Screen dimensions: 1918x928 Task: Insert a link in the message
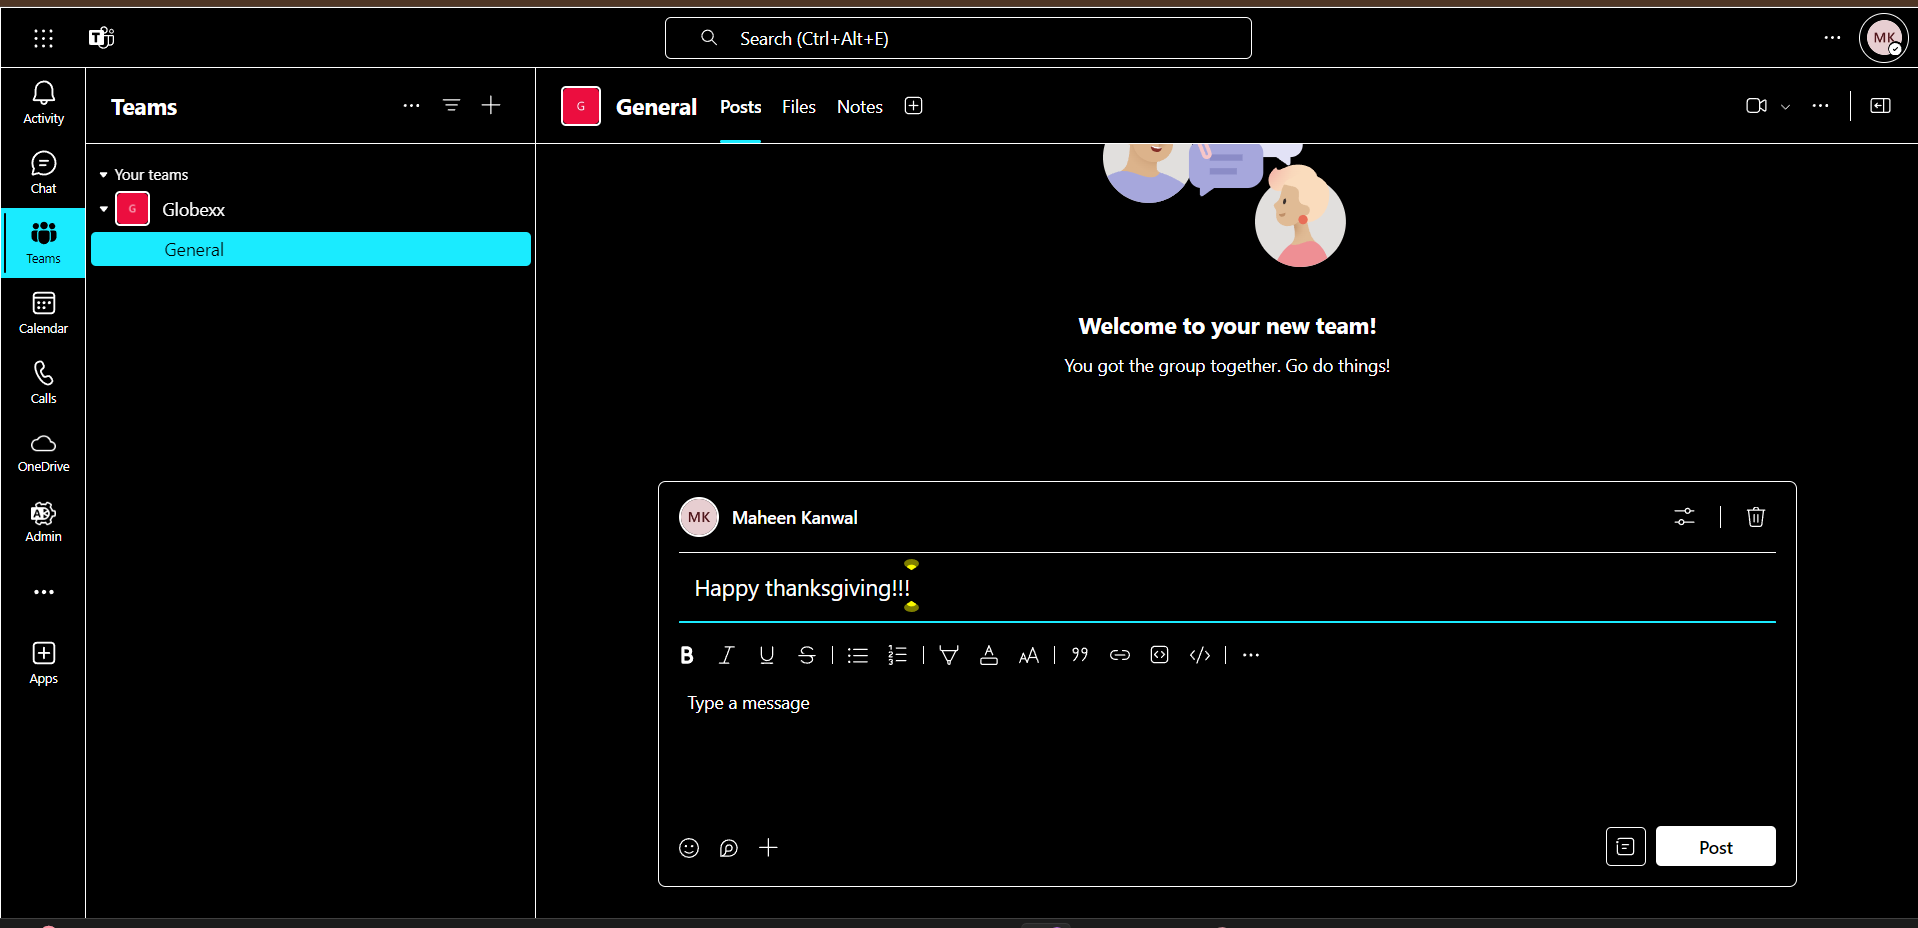(1120, 655)
